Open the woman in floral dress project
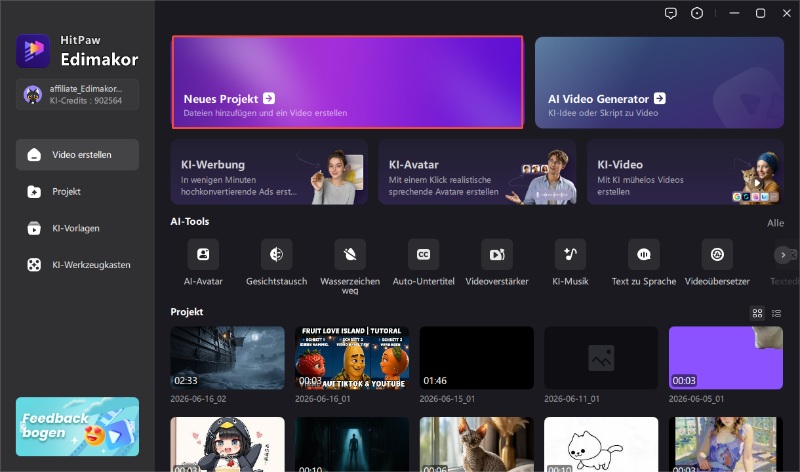The image size is (800, 472). tap(726, 444)
